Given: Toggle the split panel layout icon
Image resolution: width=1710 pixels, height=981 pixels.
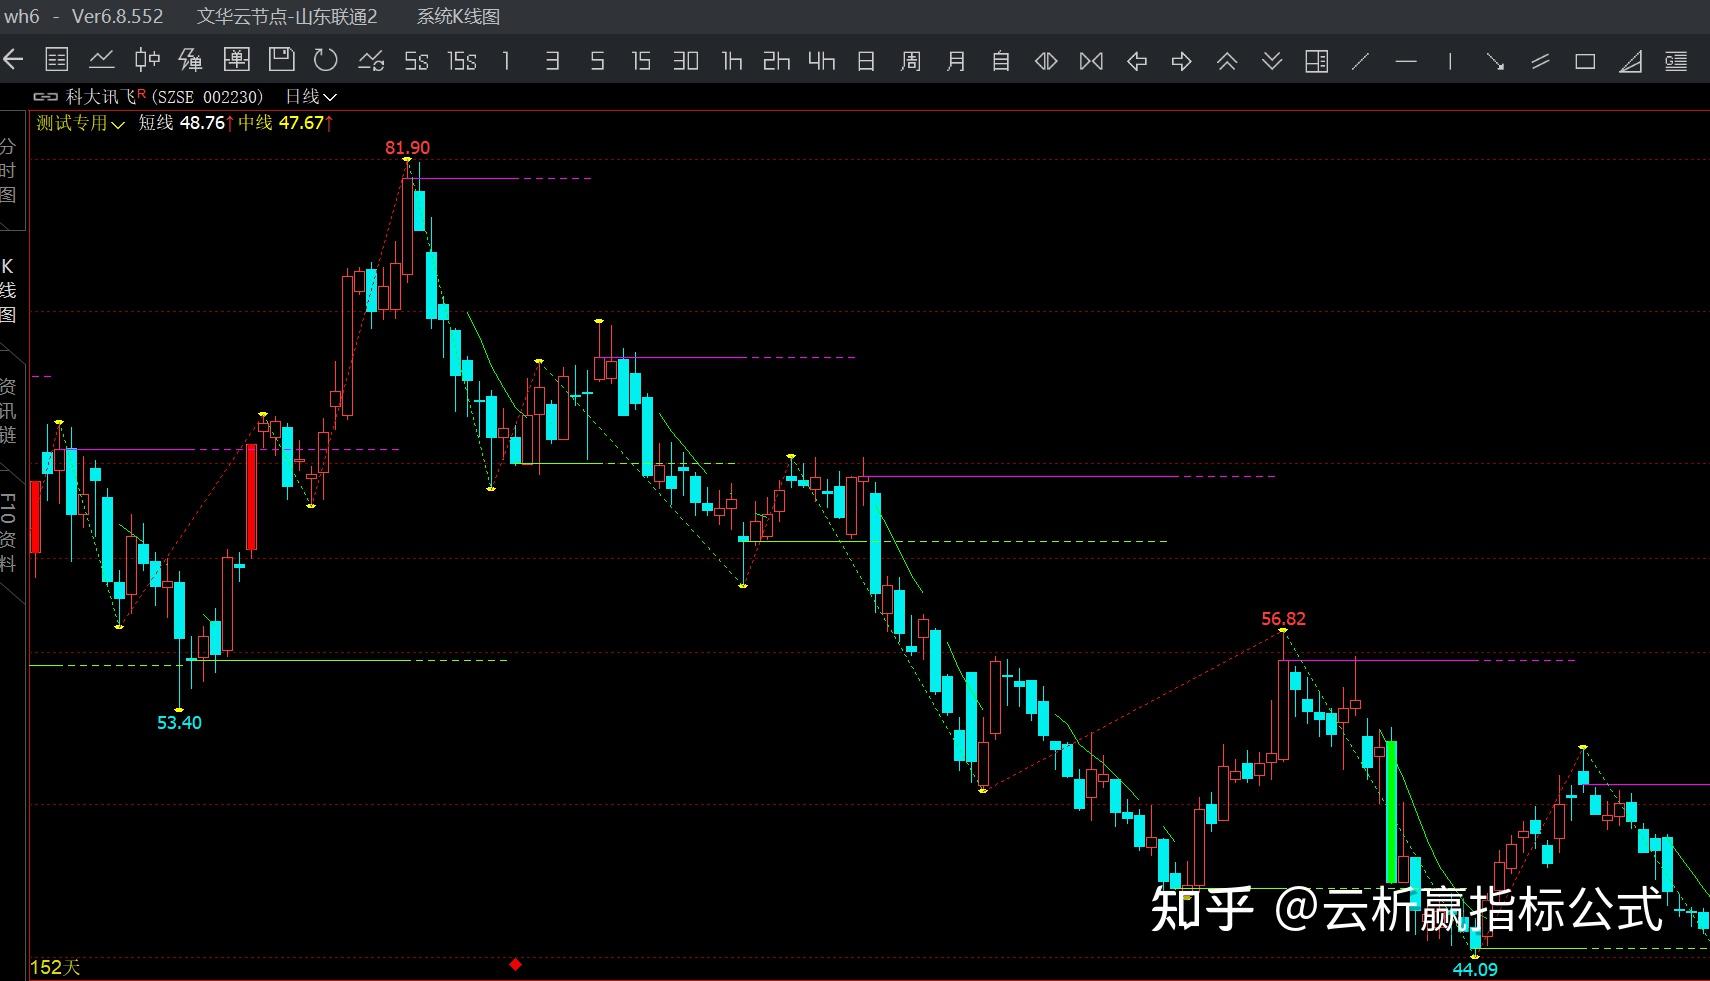Looking at the screenshot, I should tap(1317, 61).
